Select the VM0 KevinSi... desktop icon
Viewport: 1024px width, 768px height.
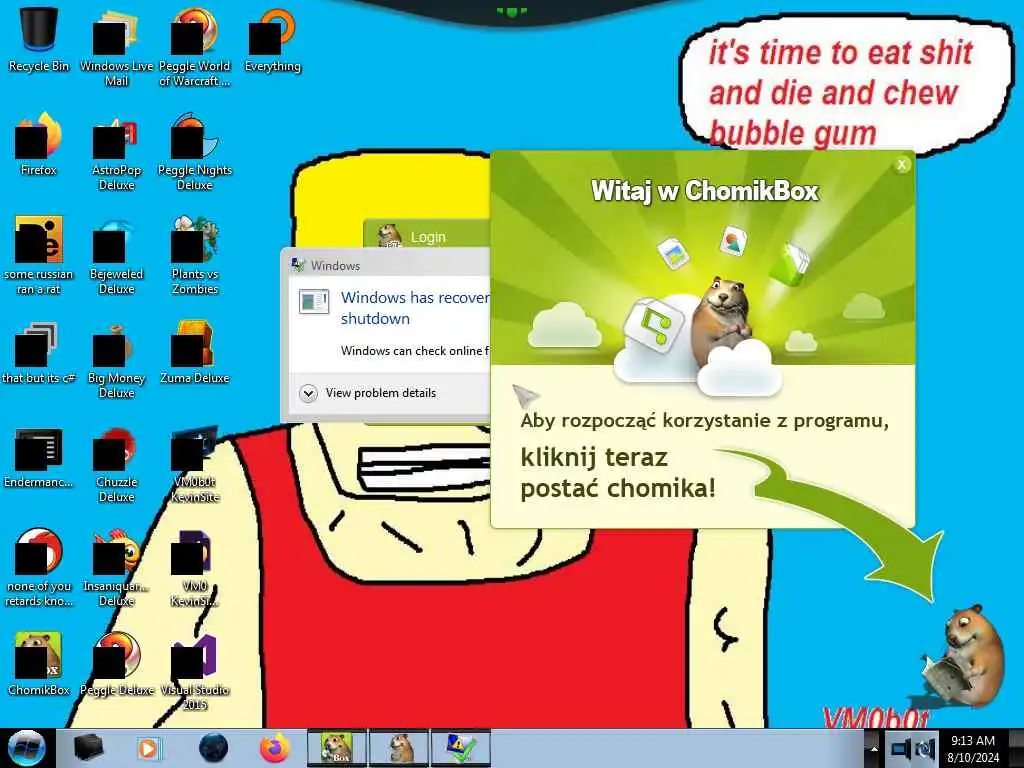195,568
